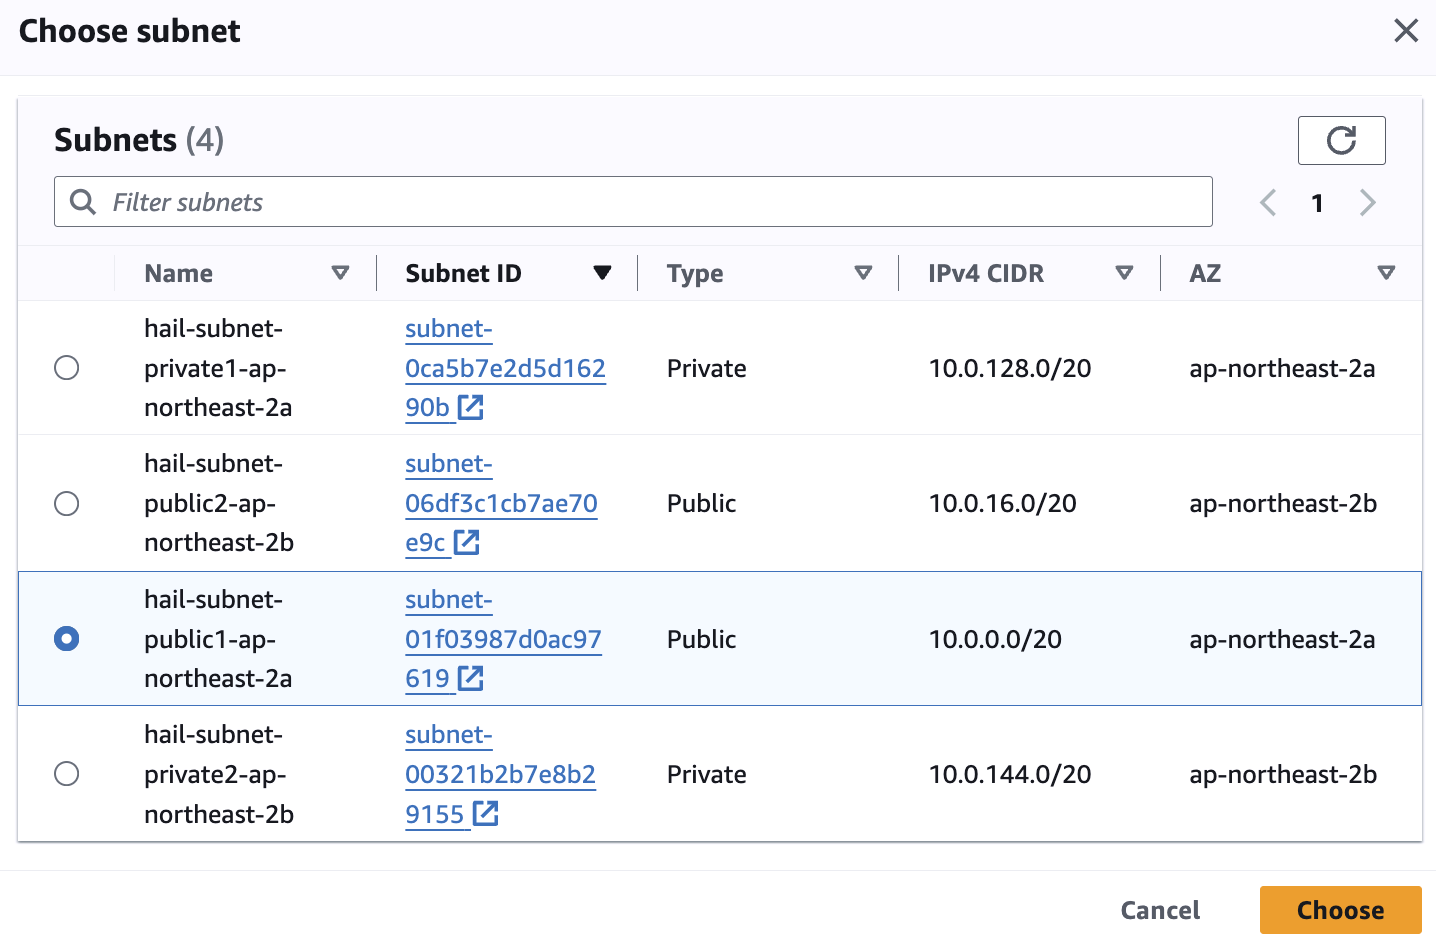This screenshot has height=942, width=1436.
Task: Close the Choose subnet dialog
Action: coord(1406,31)
